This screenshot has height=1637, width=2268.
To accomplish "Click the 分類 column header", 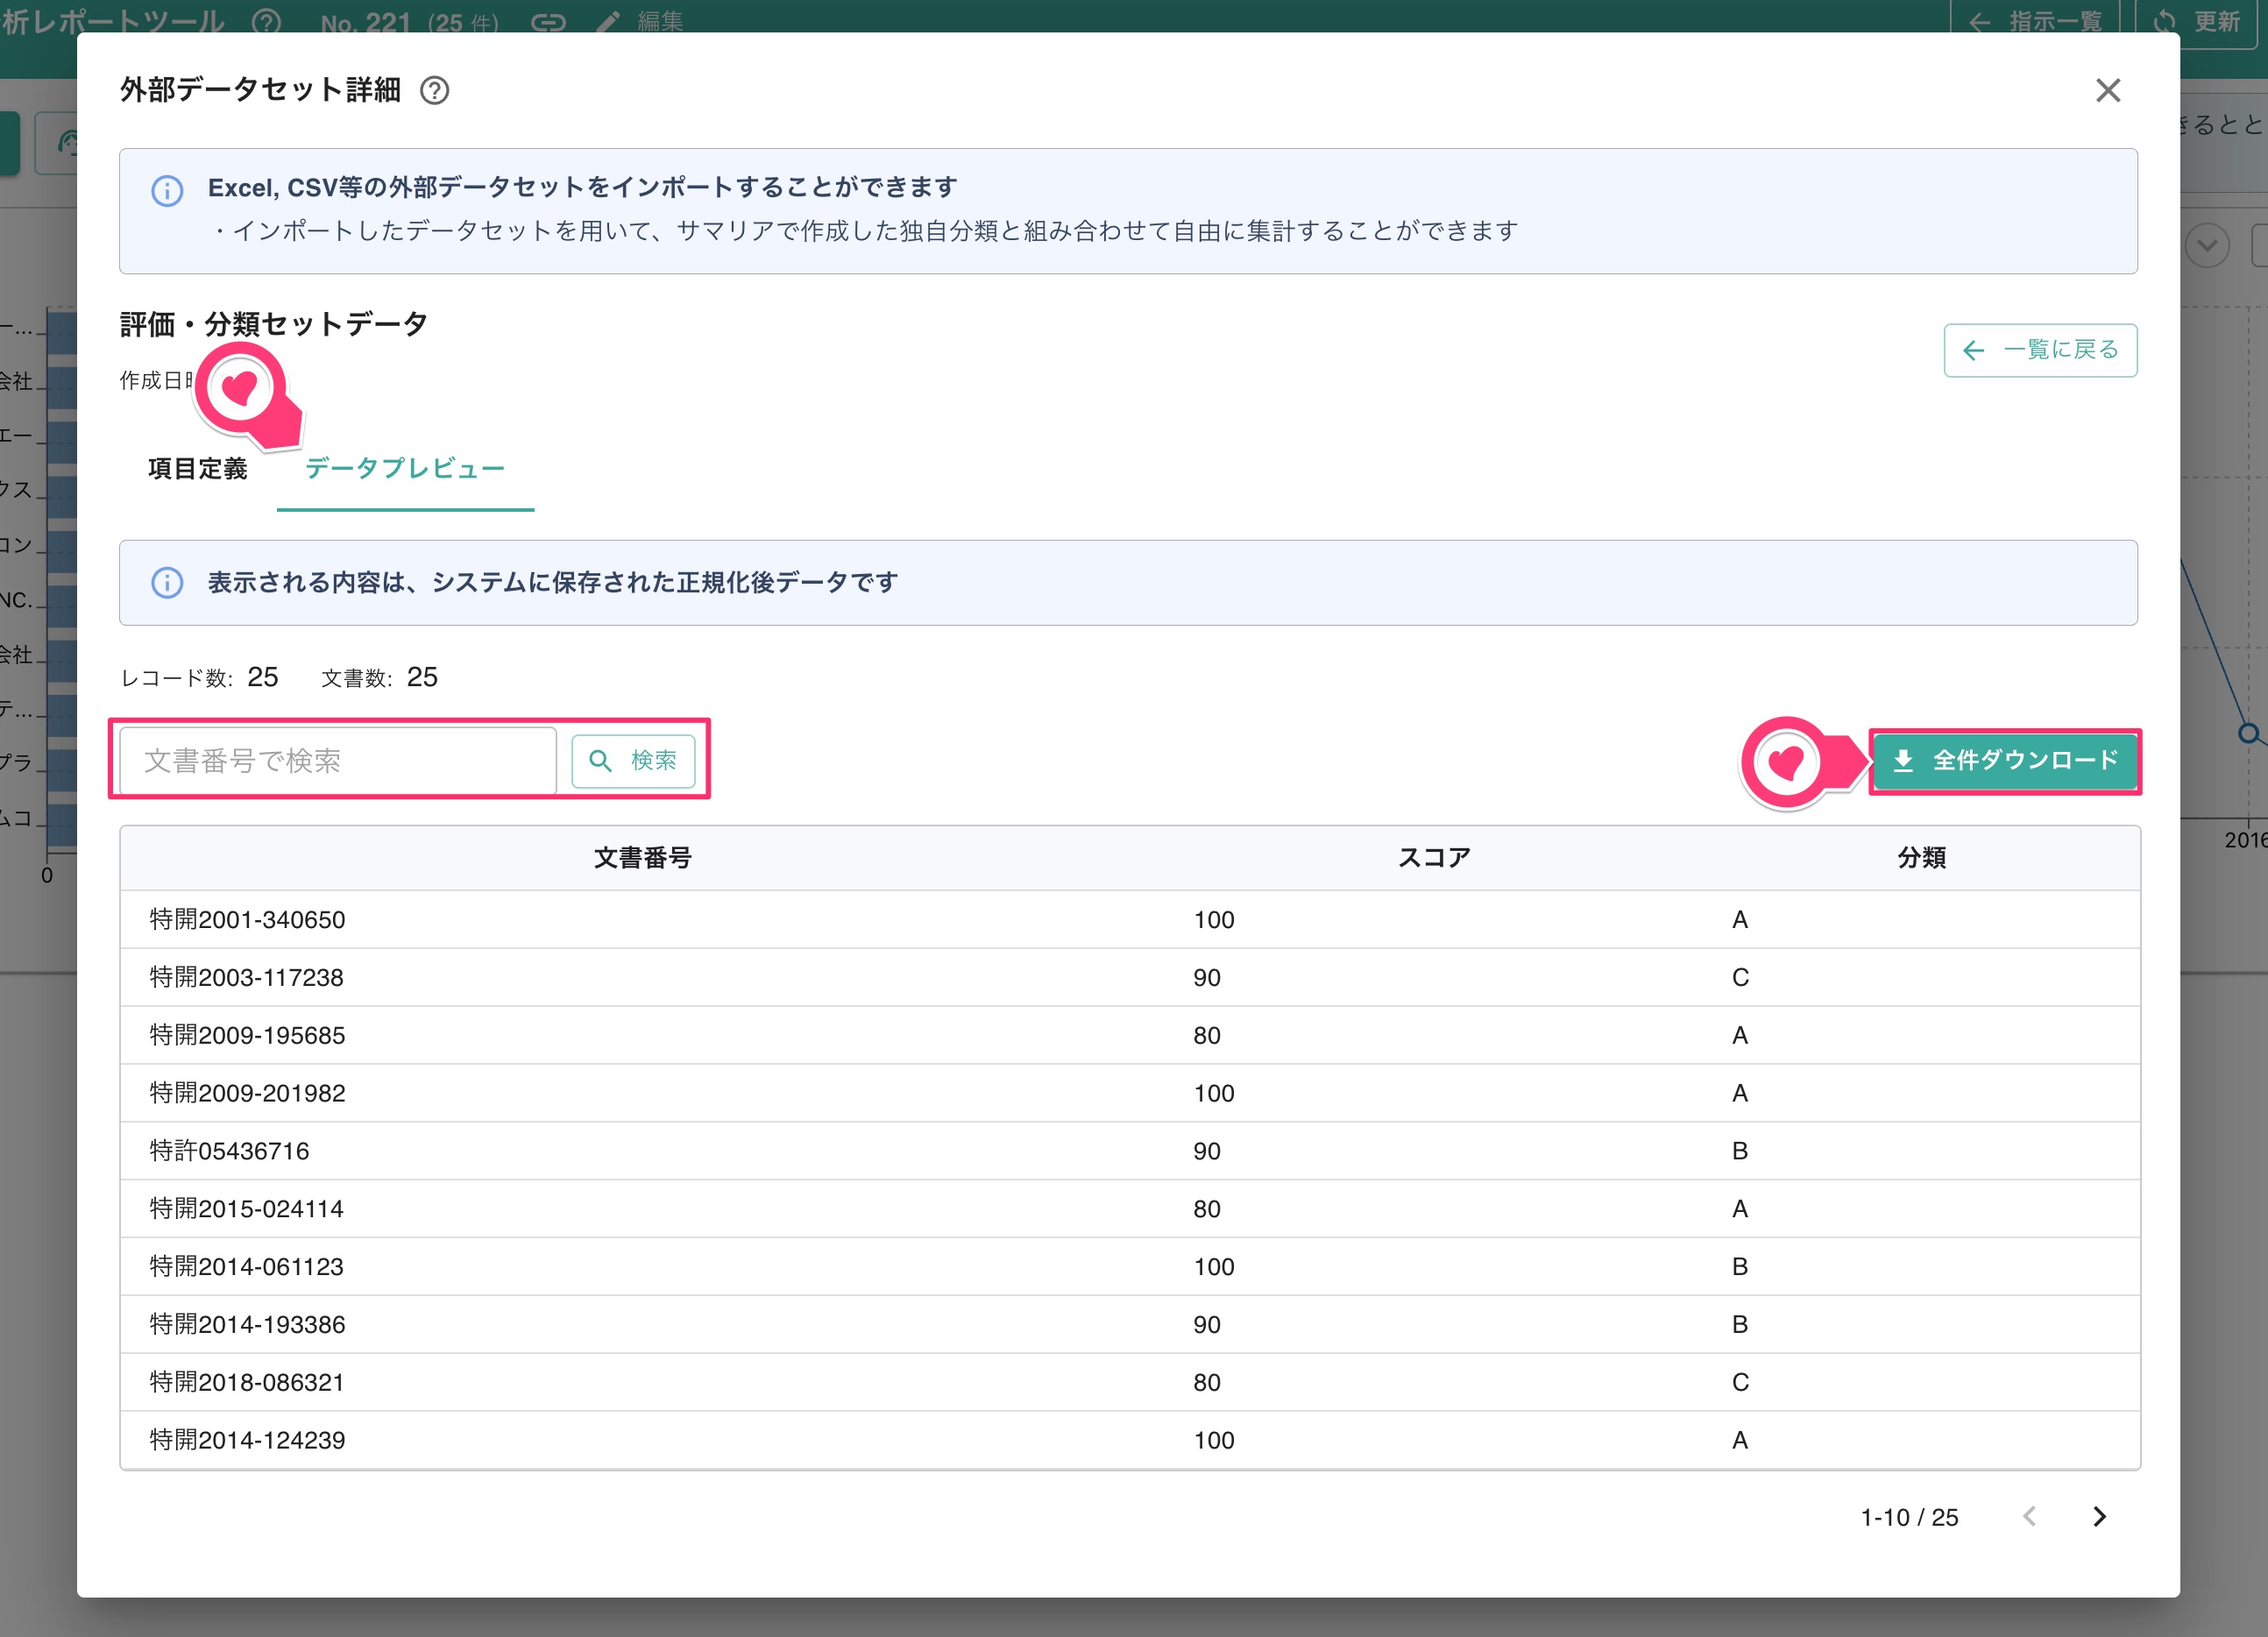I will [x=1921, y=858].
